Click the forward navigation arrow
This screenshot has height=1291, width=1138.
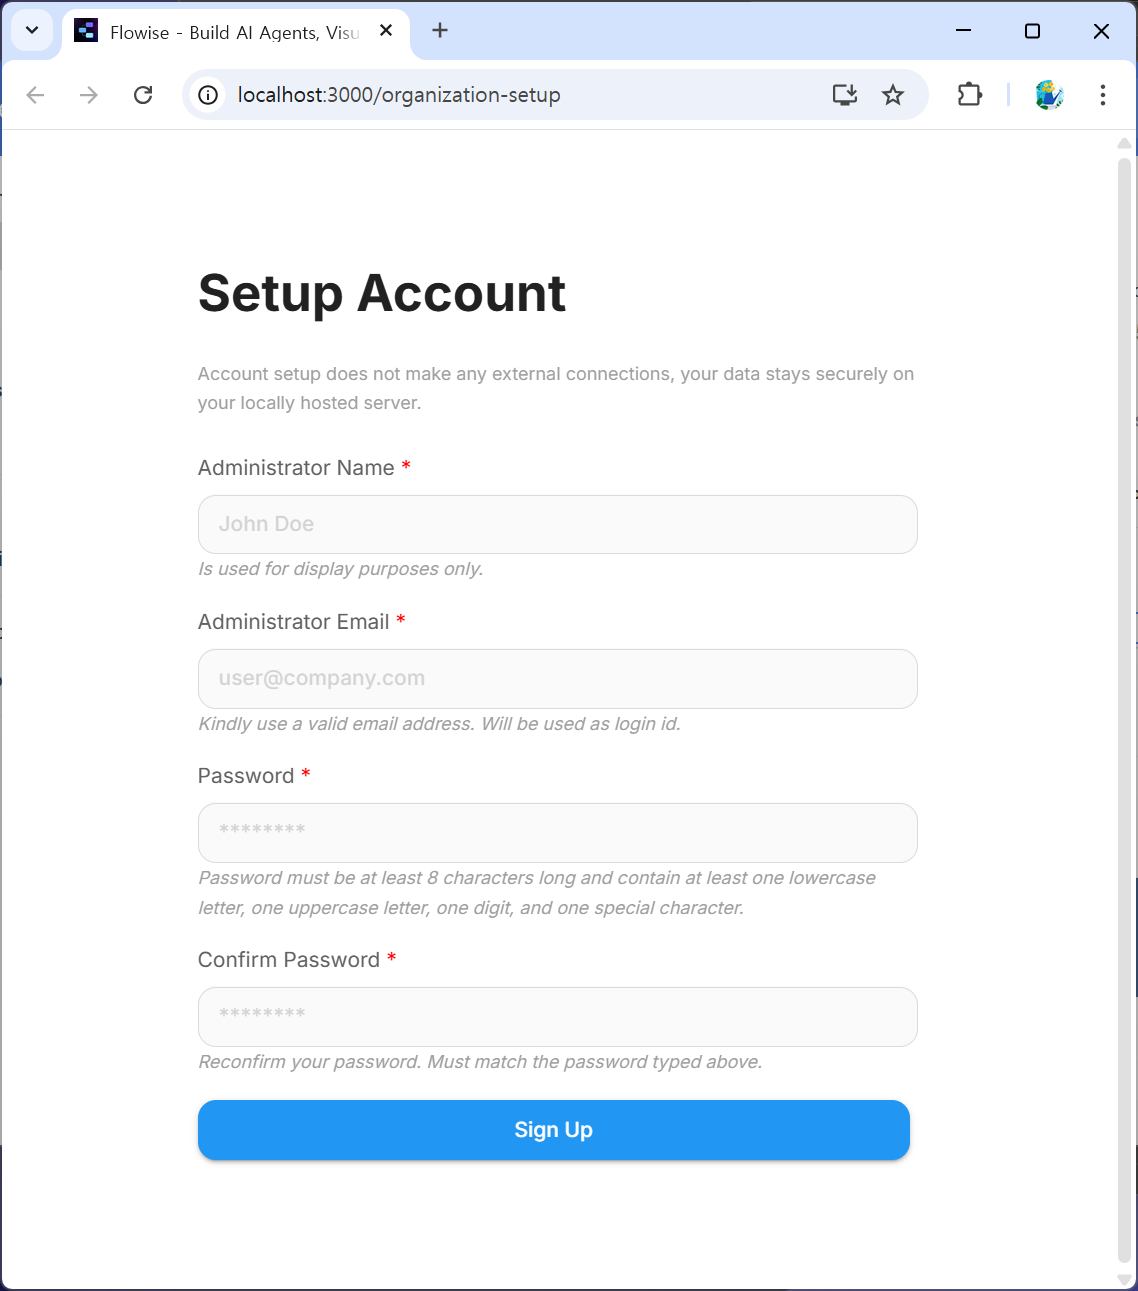click(89, 95)
